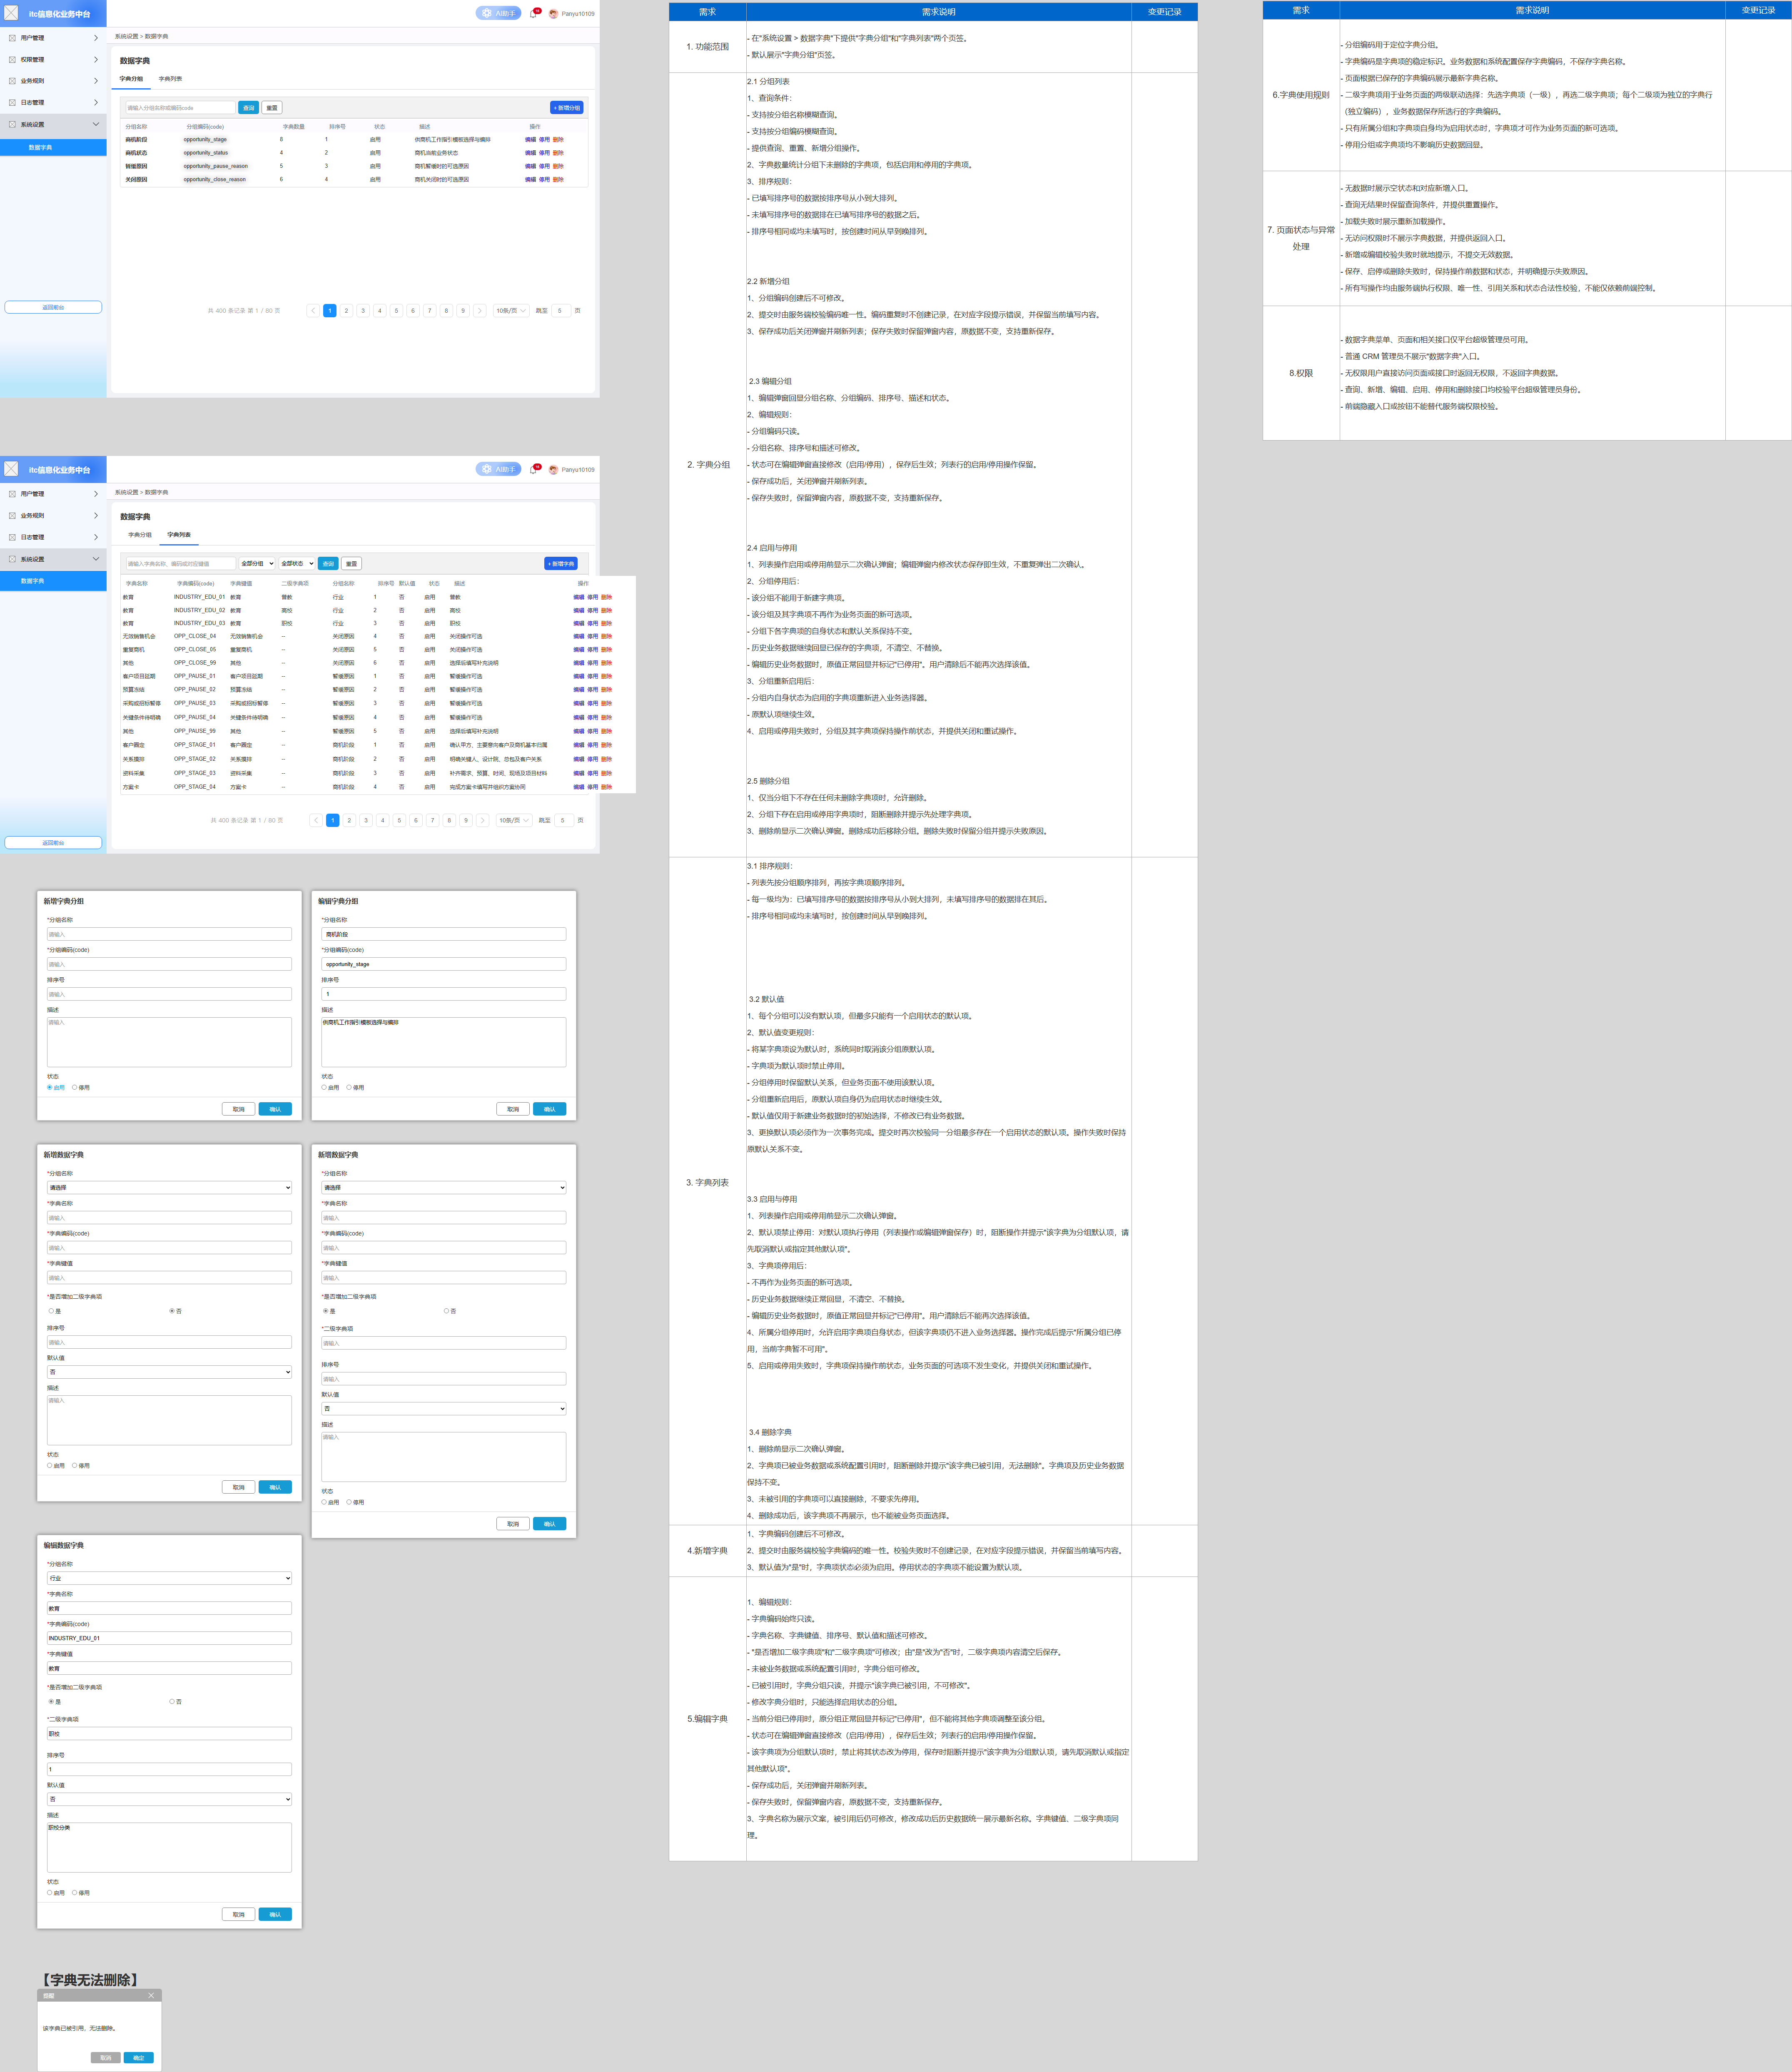Focus the 请输入分组名称或编码code search field
The image size is (1792, 2072).
click(x=180, y=107)
